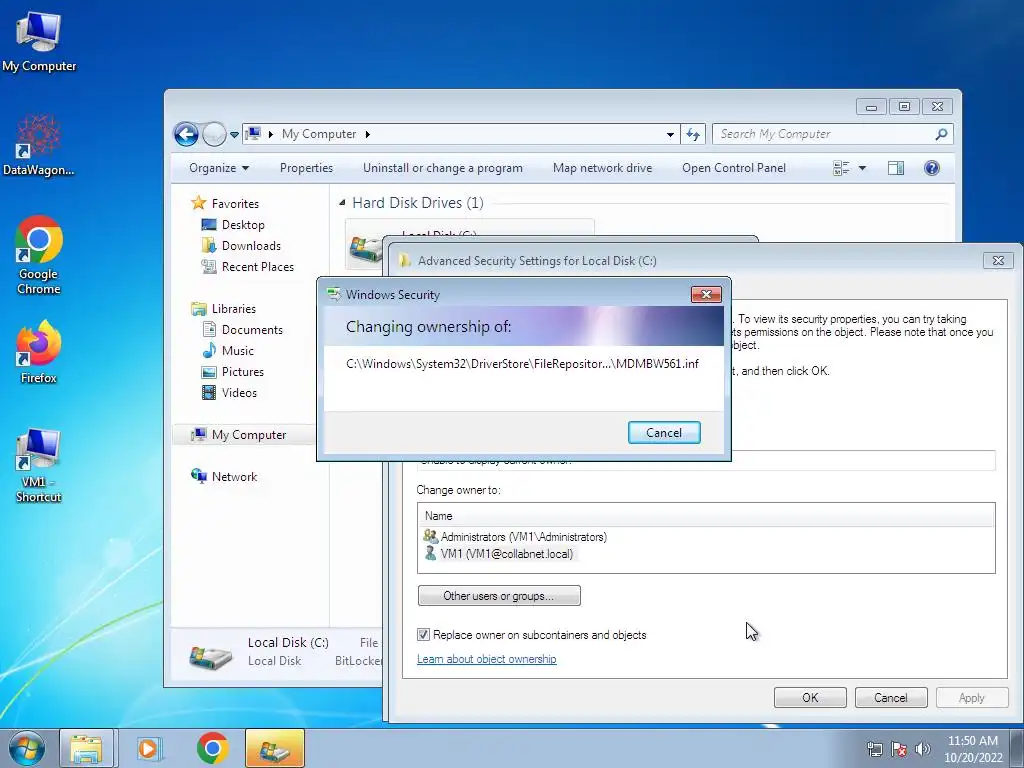Select Network in navigation pane
This screenshot has height=768, width=1024.
point(225,477)
